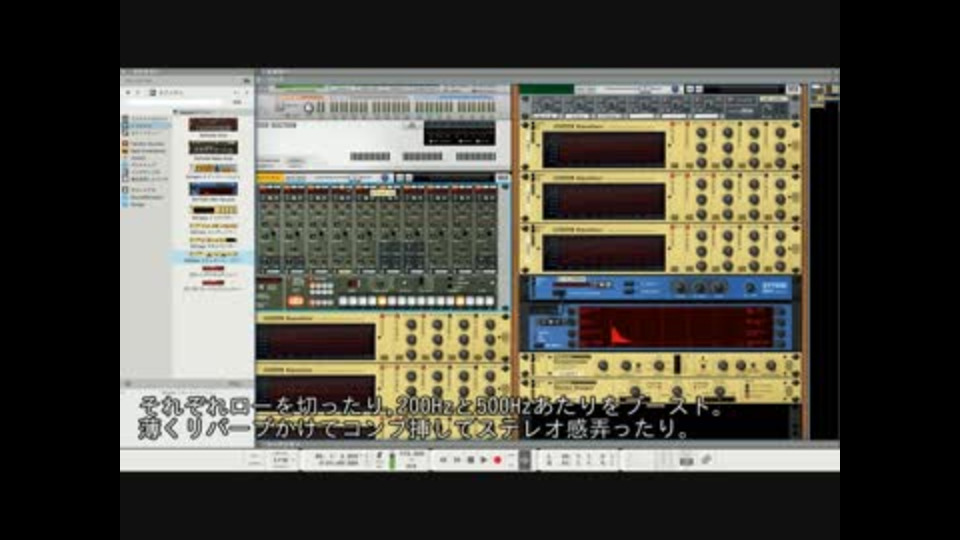
Task: Go back with the browser back arrow
Action: [128, 92]
